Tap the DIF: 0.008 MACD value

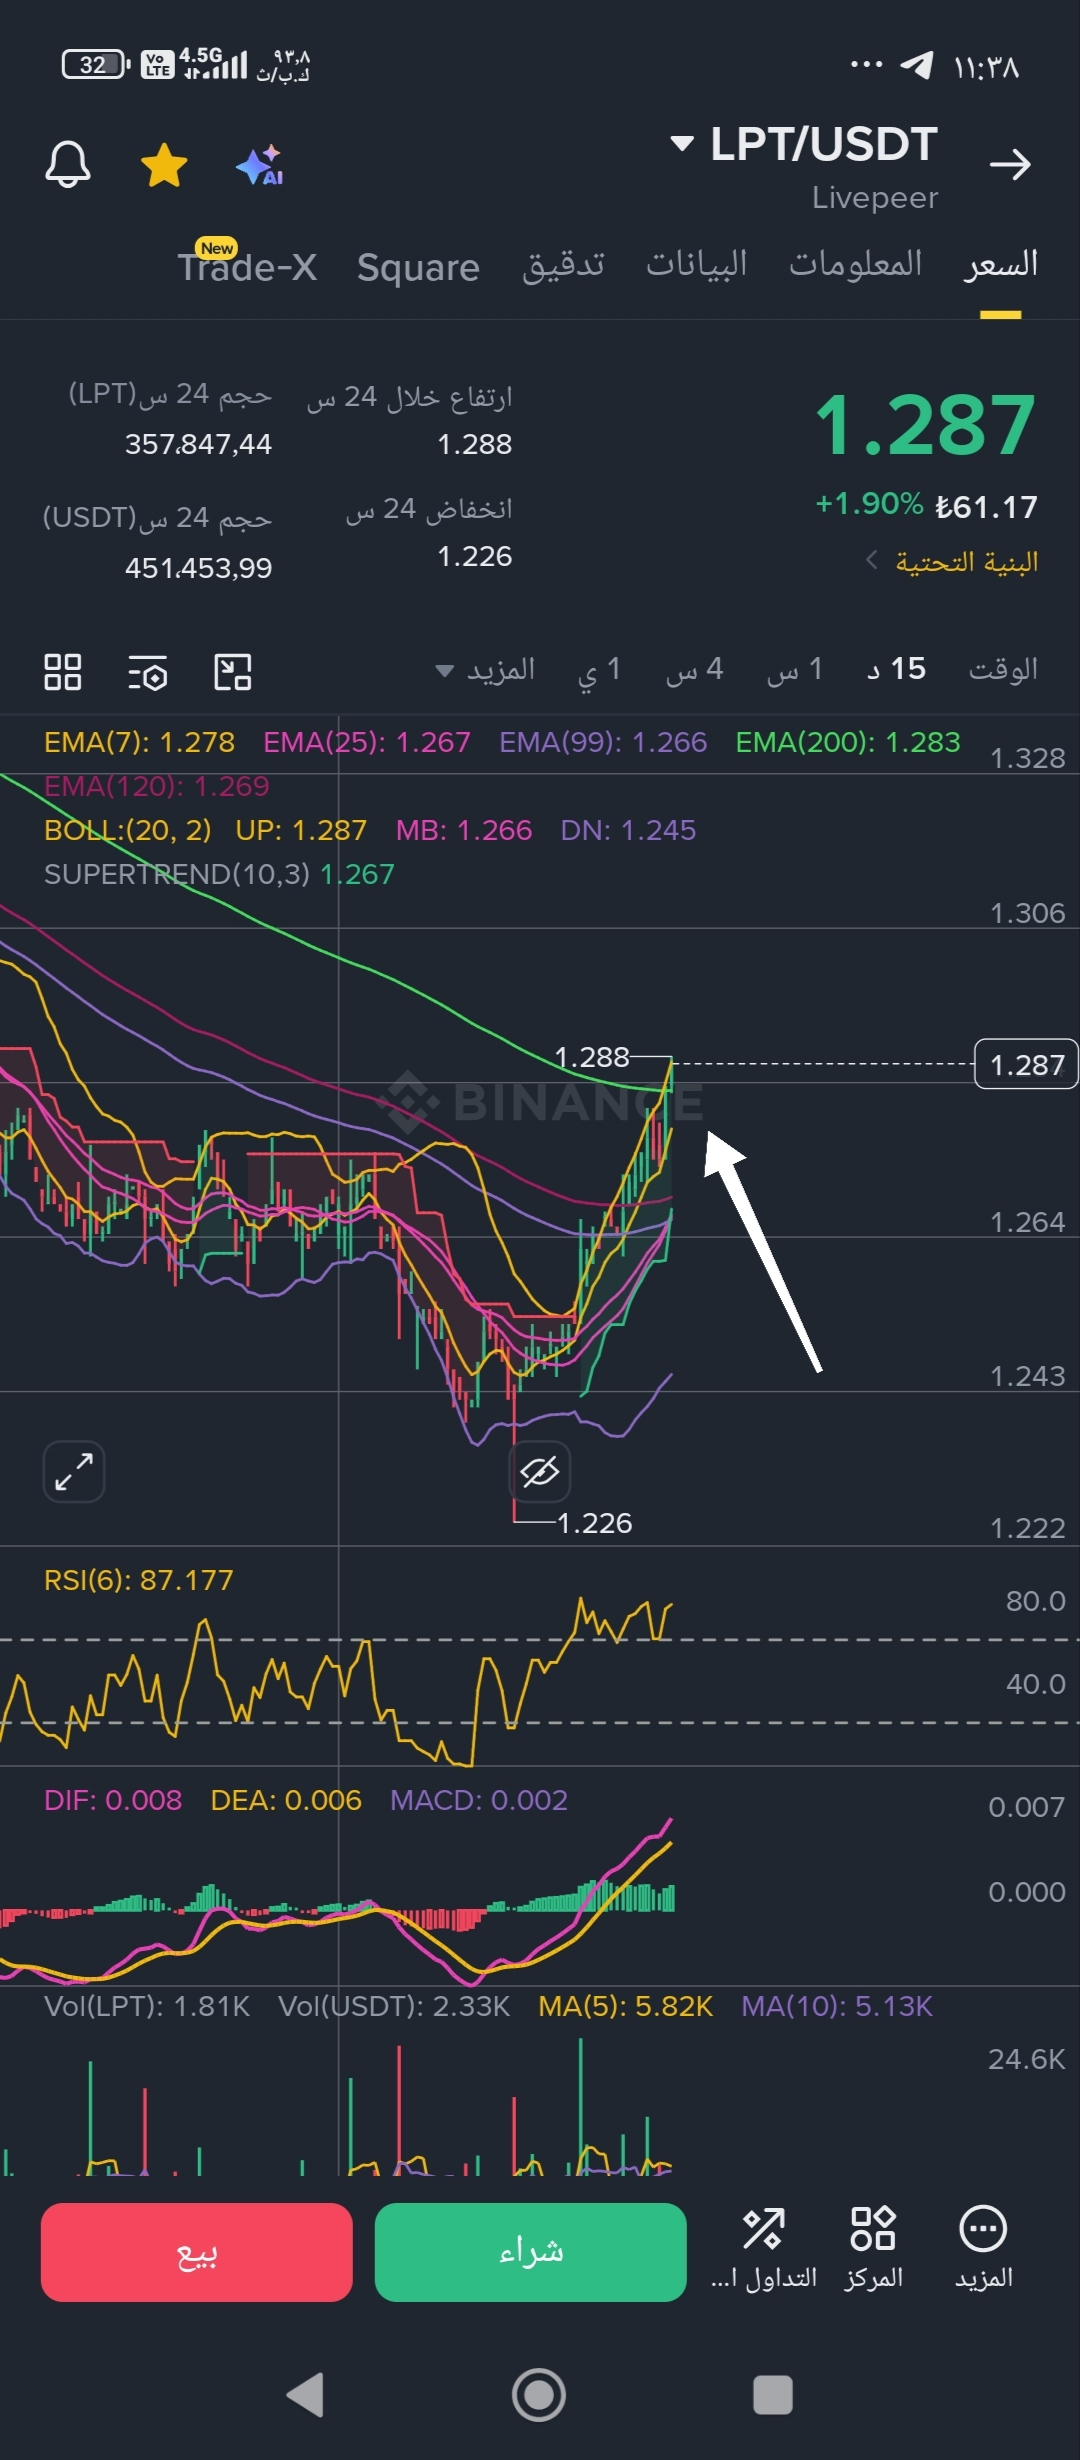click(x=113, y=1800)
